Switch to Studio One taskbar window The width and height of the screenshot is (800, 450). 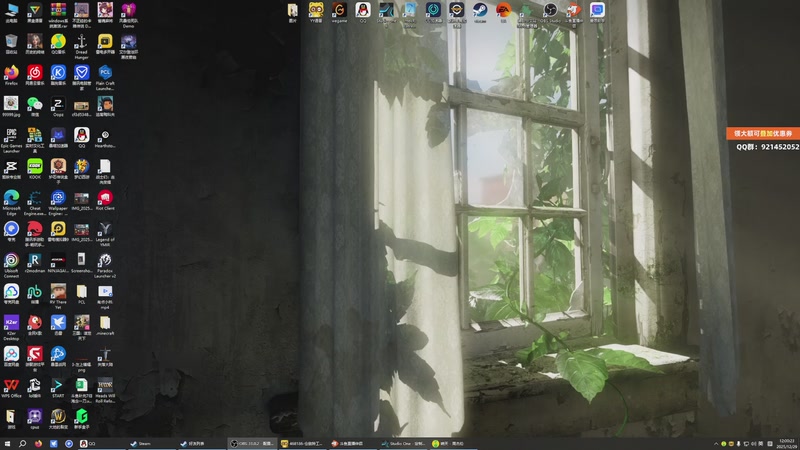tap(403, 444)
